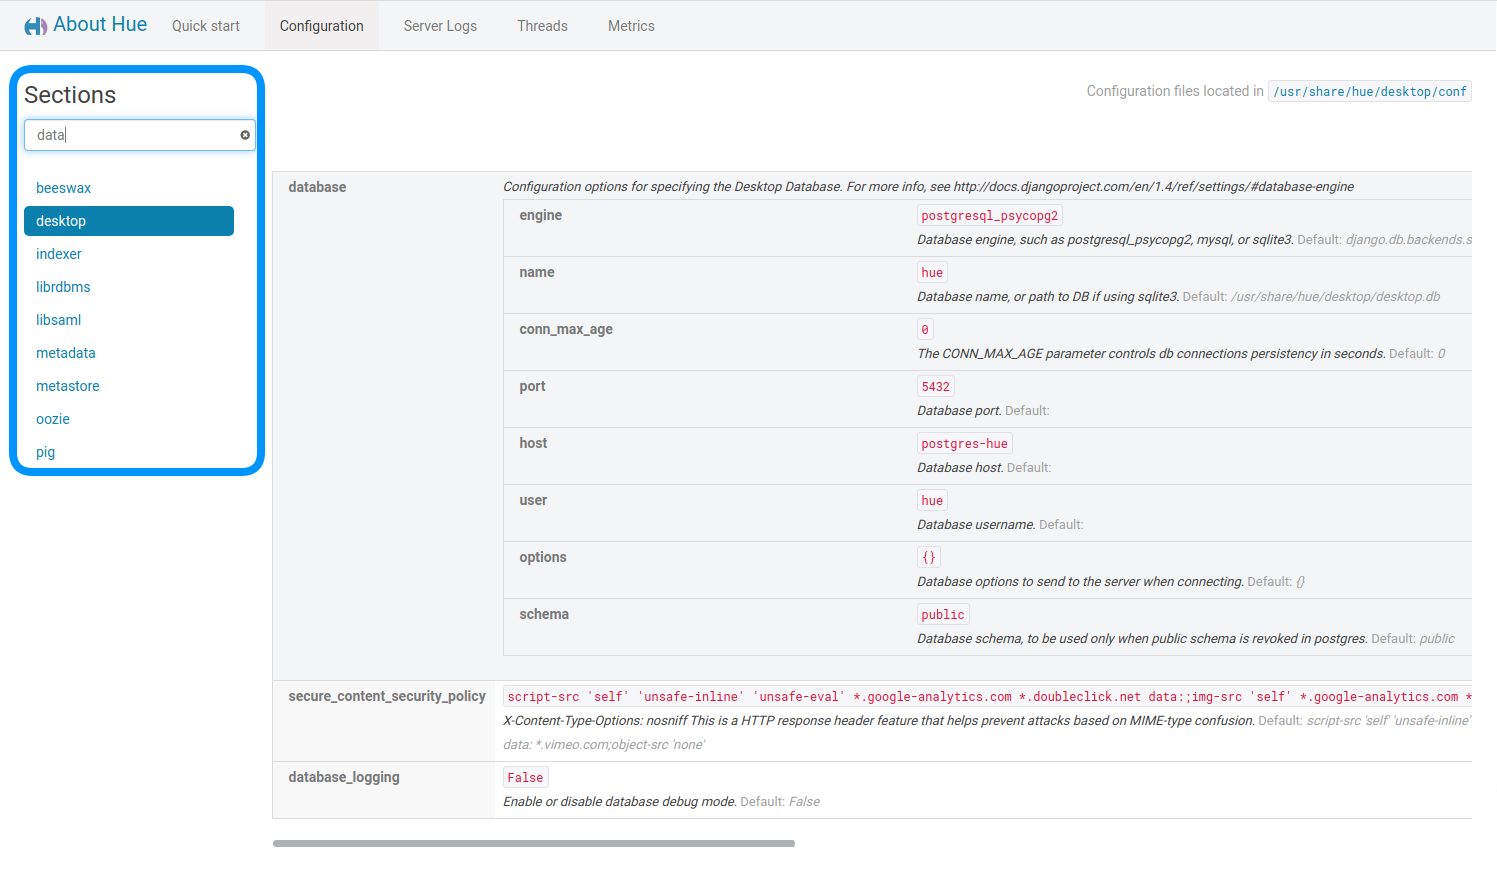Viewport: 1497px width, 891px height.
Task: Select the desktop section
Action: pos(129,221)
